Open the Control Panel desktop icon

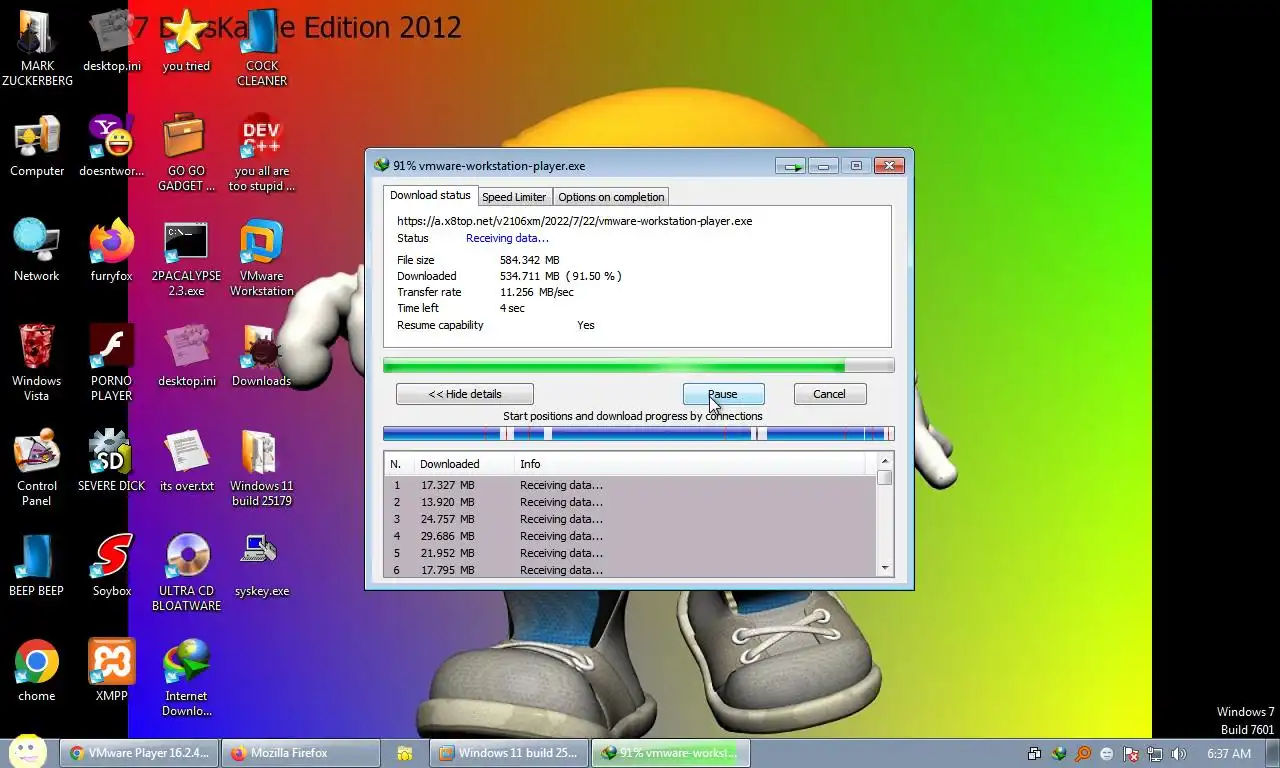37,468
